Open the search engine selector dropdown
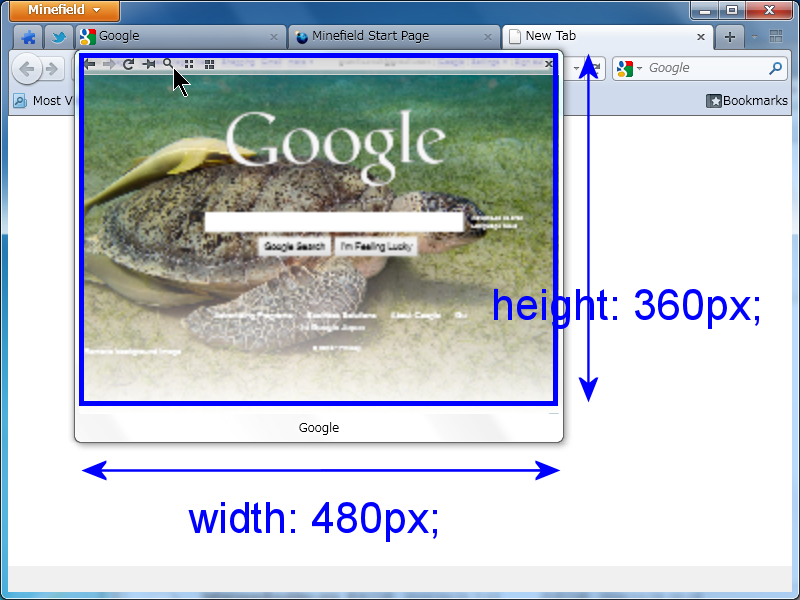This screenshot has height=600, width=800. (x=630, y=68)
